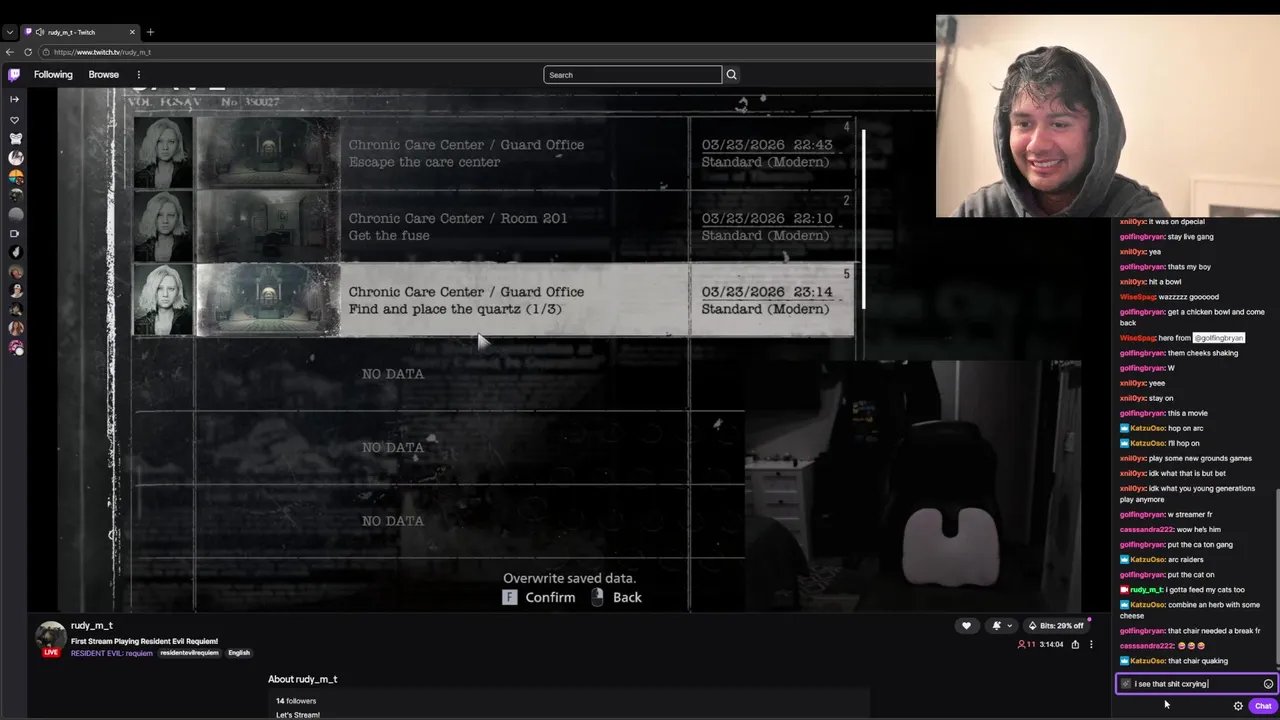The height and width of the screenshot is (720, 1280).
Task: Open the emote picker in chat input
Action: [x=1268, y=684]
